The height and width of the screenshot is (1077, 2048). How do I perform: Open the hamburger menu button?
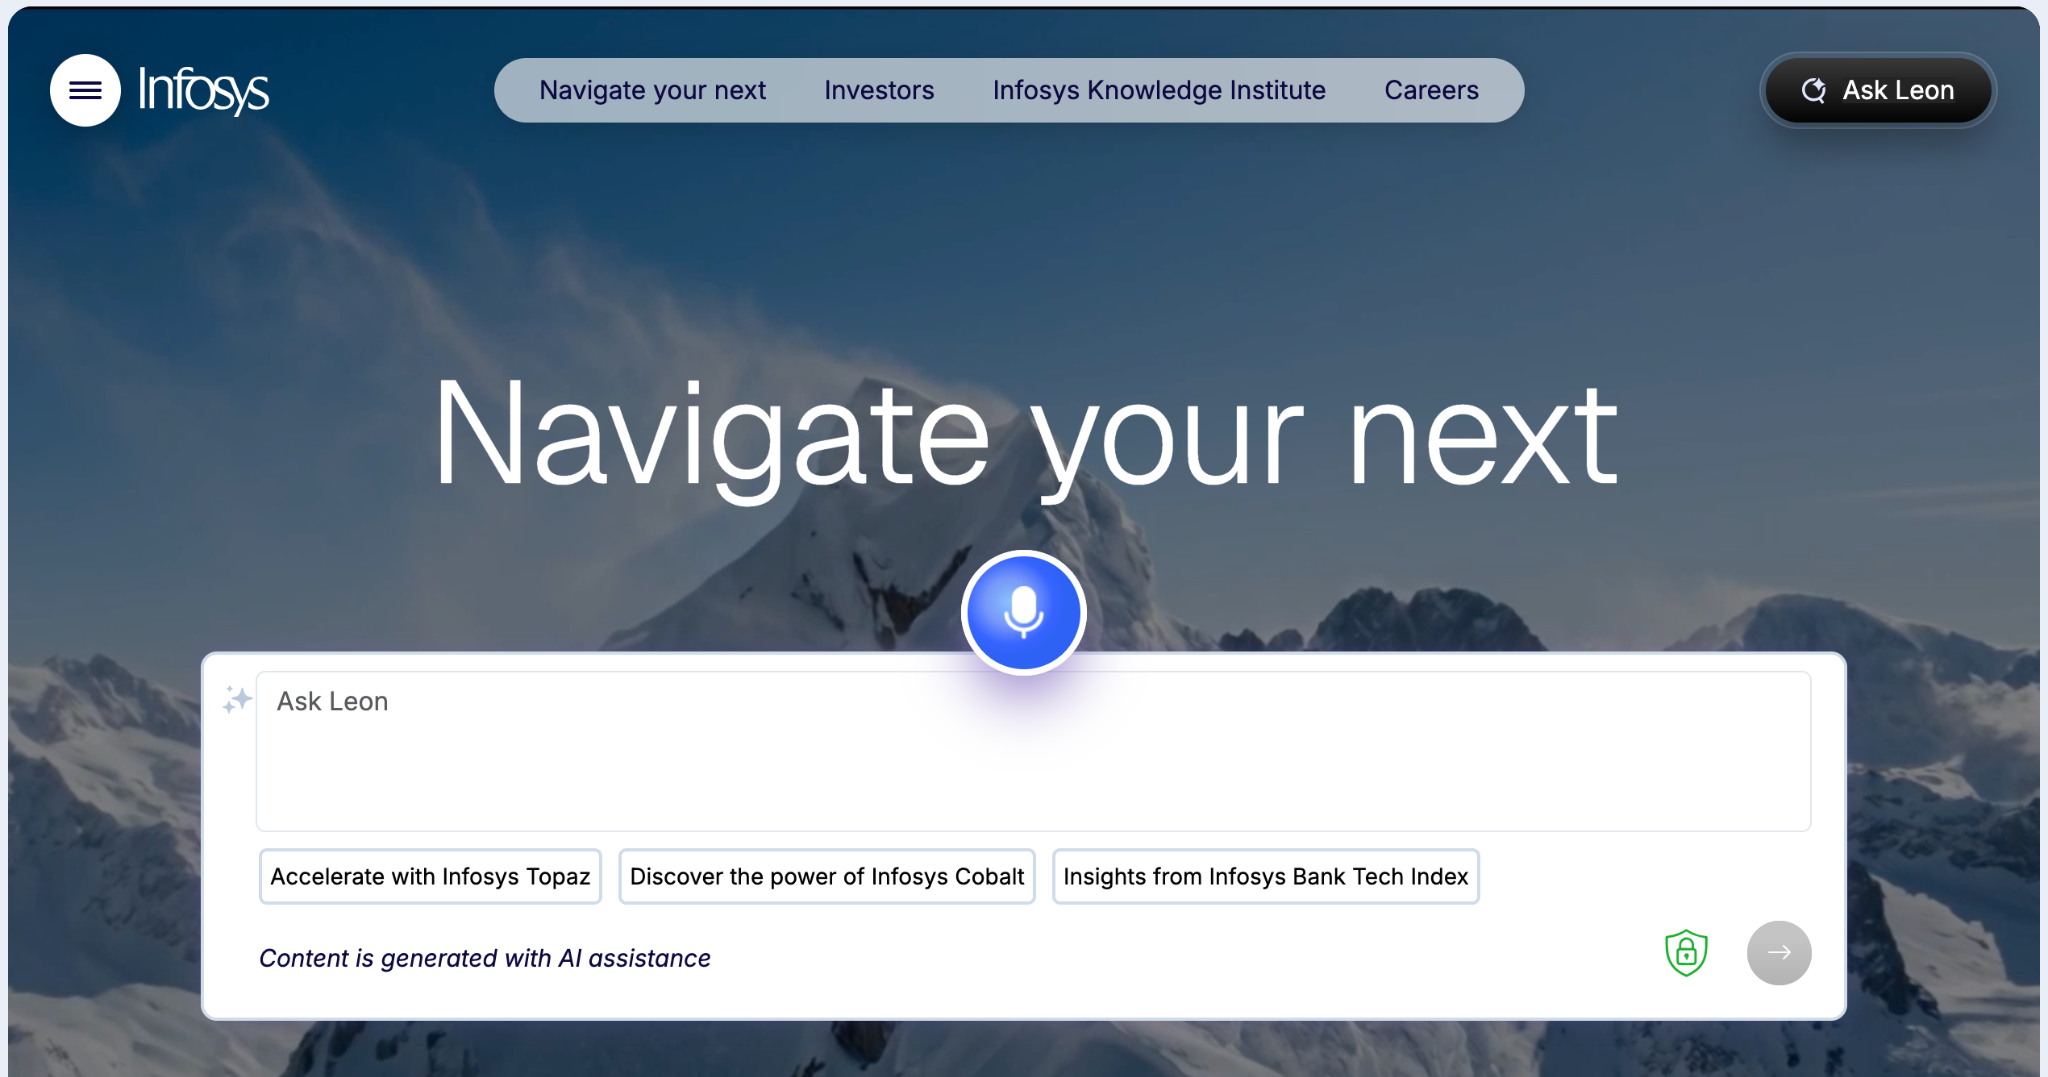85,90
